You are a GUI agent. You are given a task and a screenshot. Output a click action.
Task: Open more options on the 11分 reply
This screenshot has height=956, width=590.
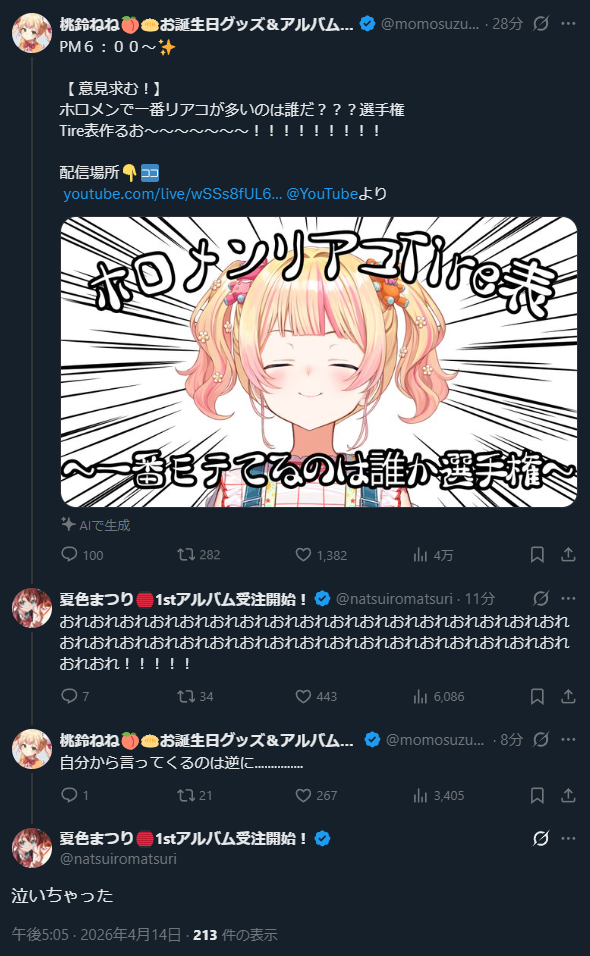coord(568,599)
